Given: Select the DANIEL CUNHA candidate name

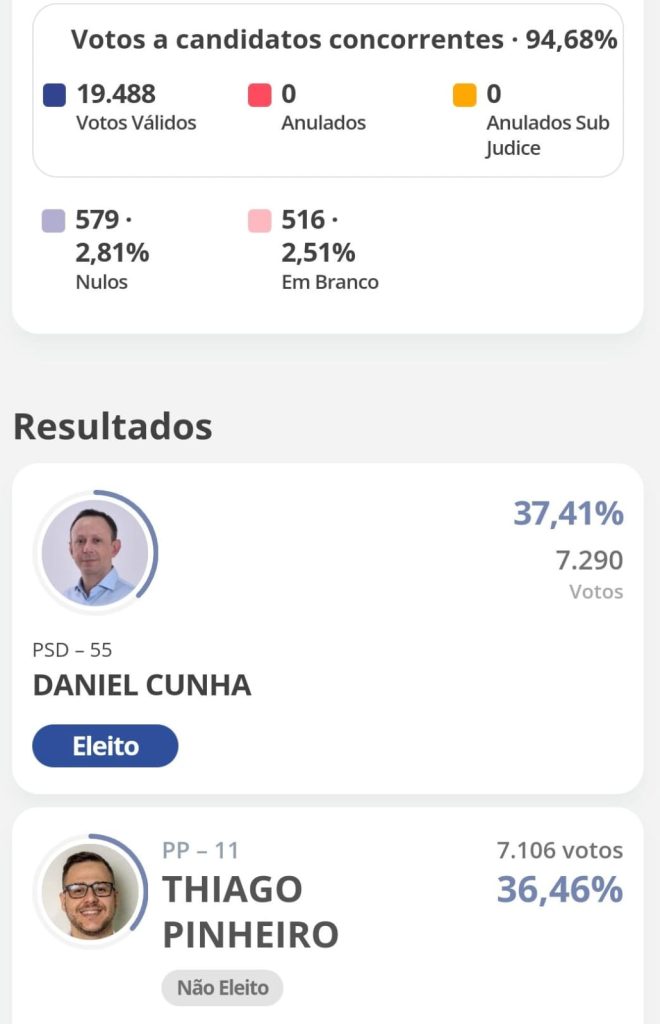Looking at the screenshot, I should coord(142,685).
